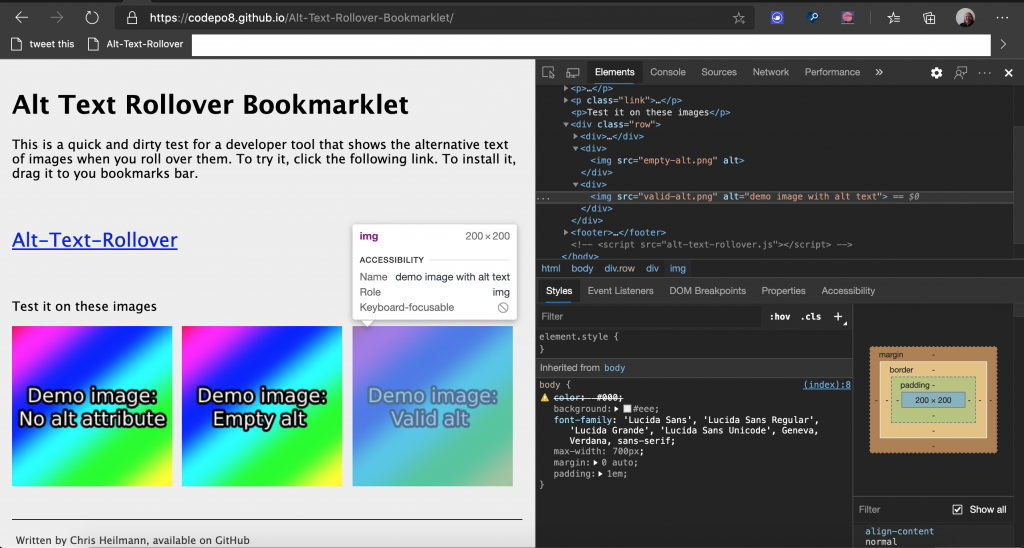Image resolution: width=1024 pixels, height=548 pixels.
Task: Add page to favorites with star icon
Action: [x=739, y=18]
